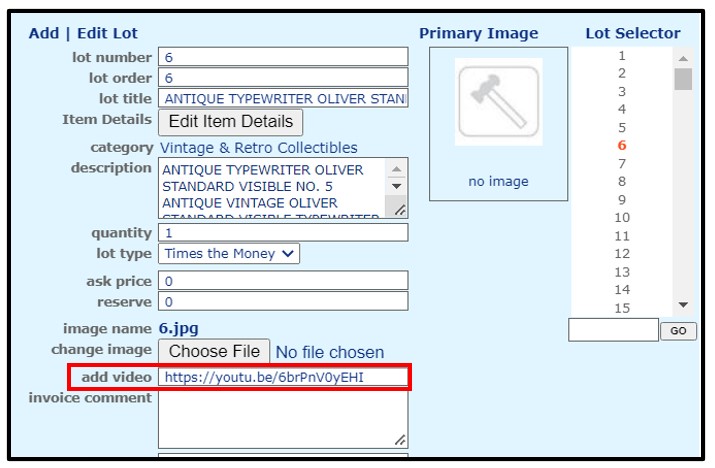Image resolution: width=715 pixels, height=468 pixels.
Task: Click description box scroll up arrow
Action: tap(396, 170)
